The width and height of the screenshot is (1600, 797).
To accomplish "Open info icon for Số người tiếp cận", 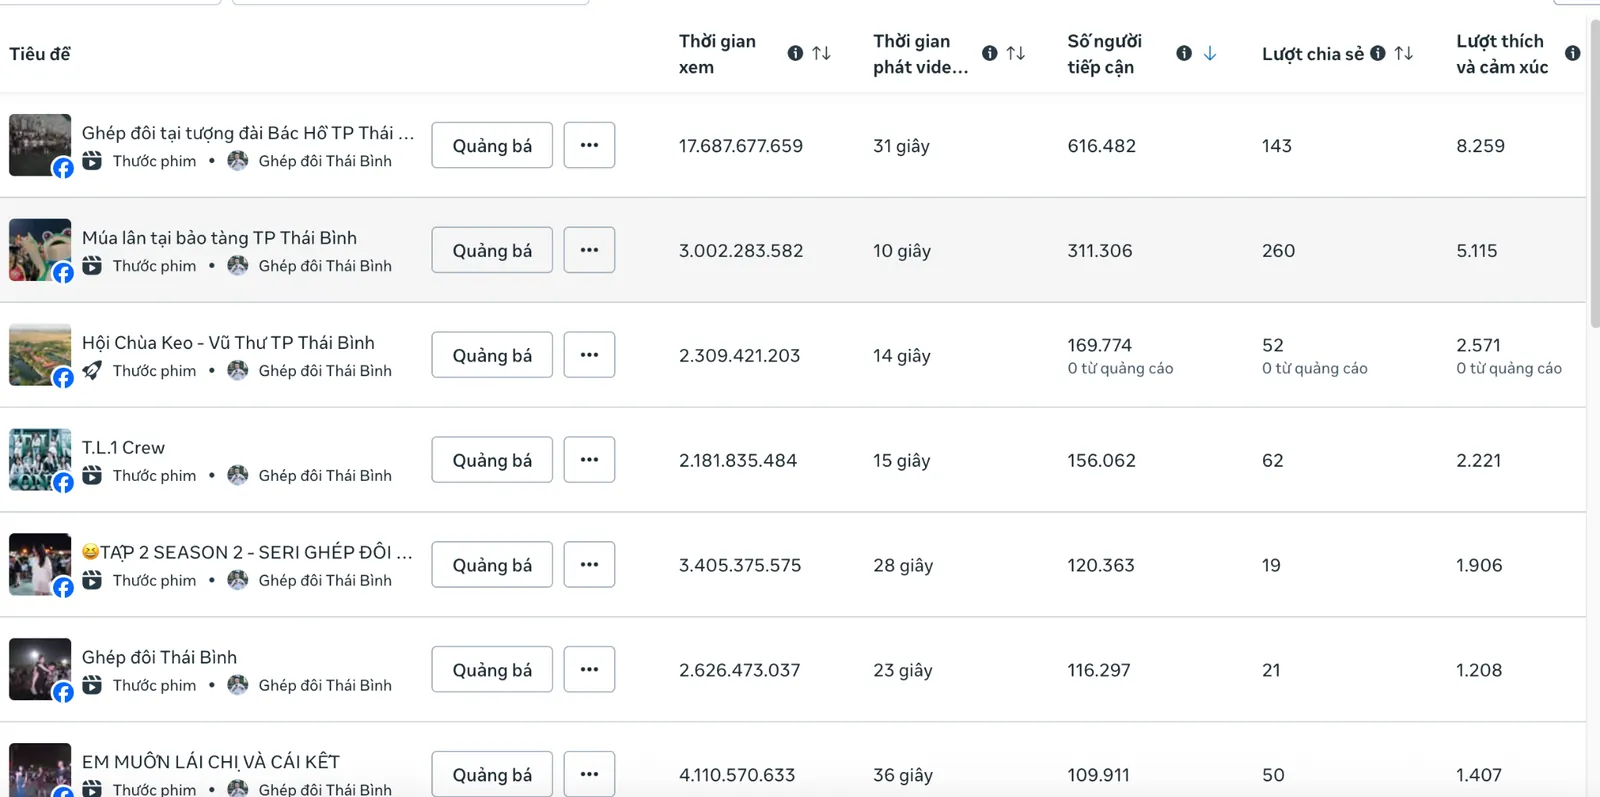I will [1183, 53].
